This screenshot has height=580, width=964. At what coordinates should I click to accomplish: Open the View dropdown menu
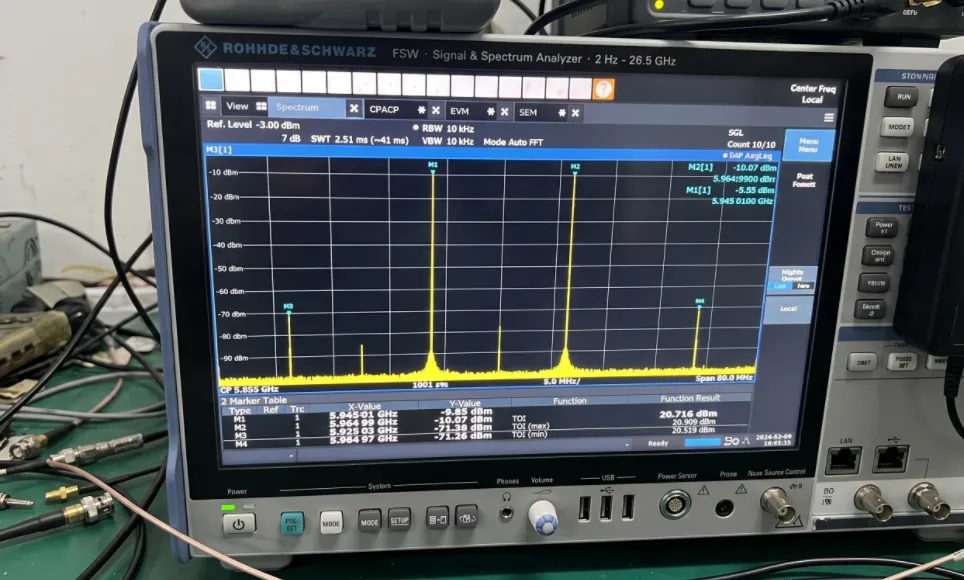[237, 105]
